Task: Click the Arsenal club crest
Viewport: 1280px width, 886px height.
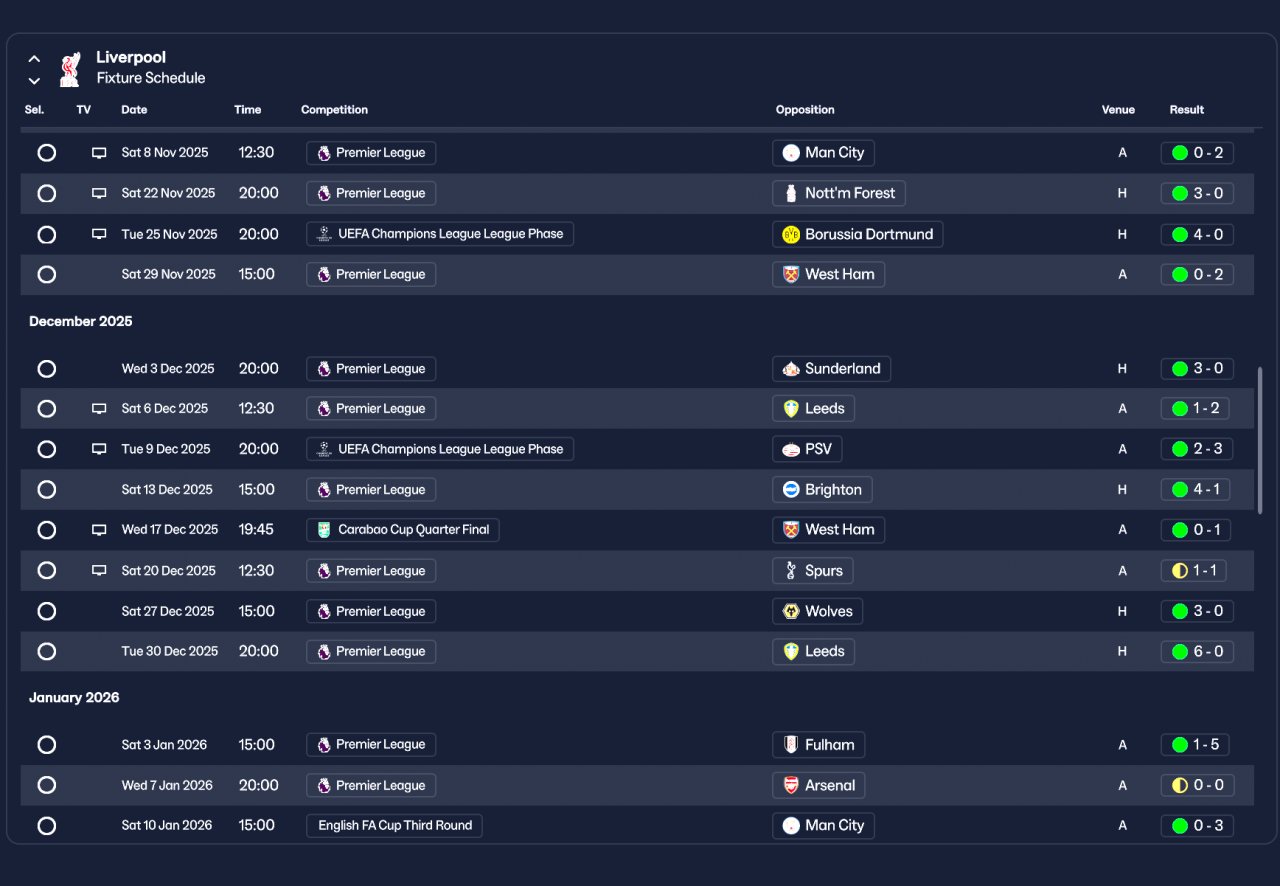Action: click(791, 785)
